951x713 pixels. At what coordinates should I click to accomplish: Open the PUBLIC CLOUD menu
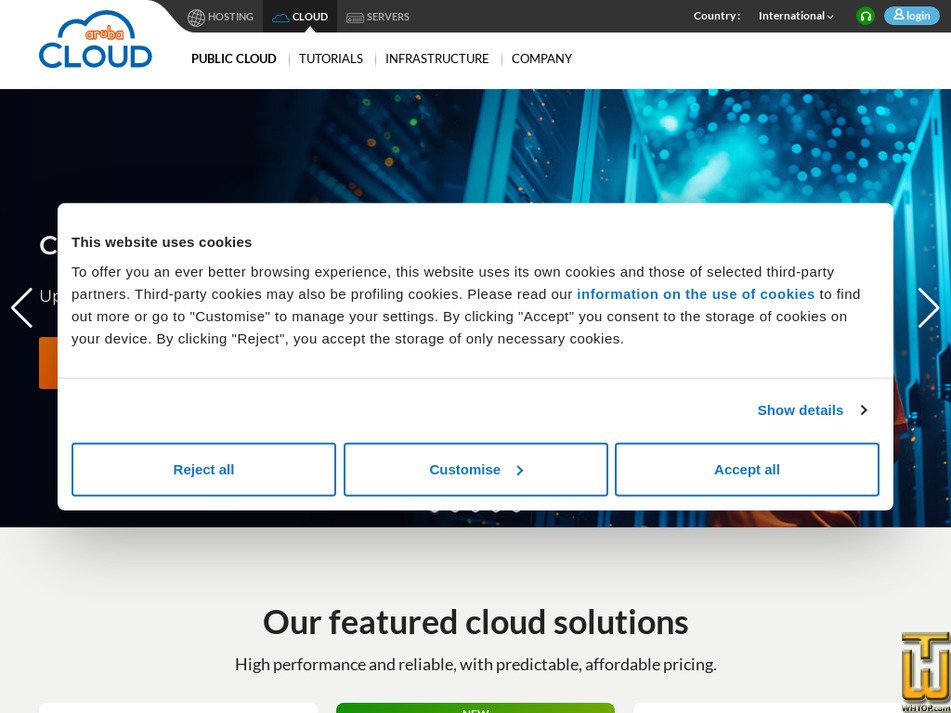(233, 59)
